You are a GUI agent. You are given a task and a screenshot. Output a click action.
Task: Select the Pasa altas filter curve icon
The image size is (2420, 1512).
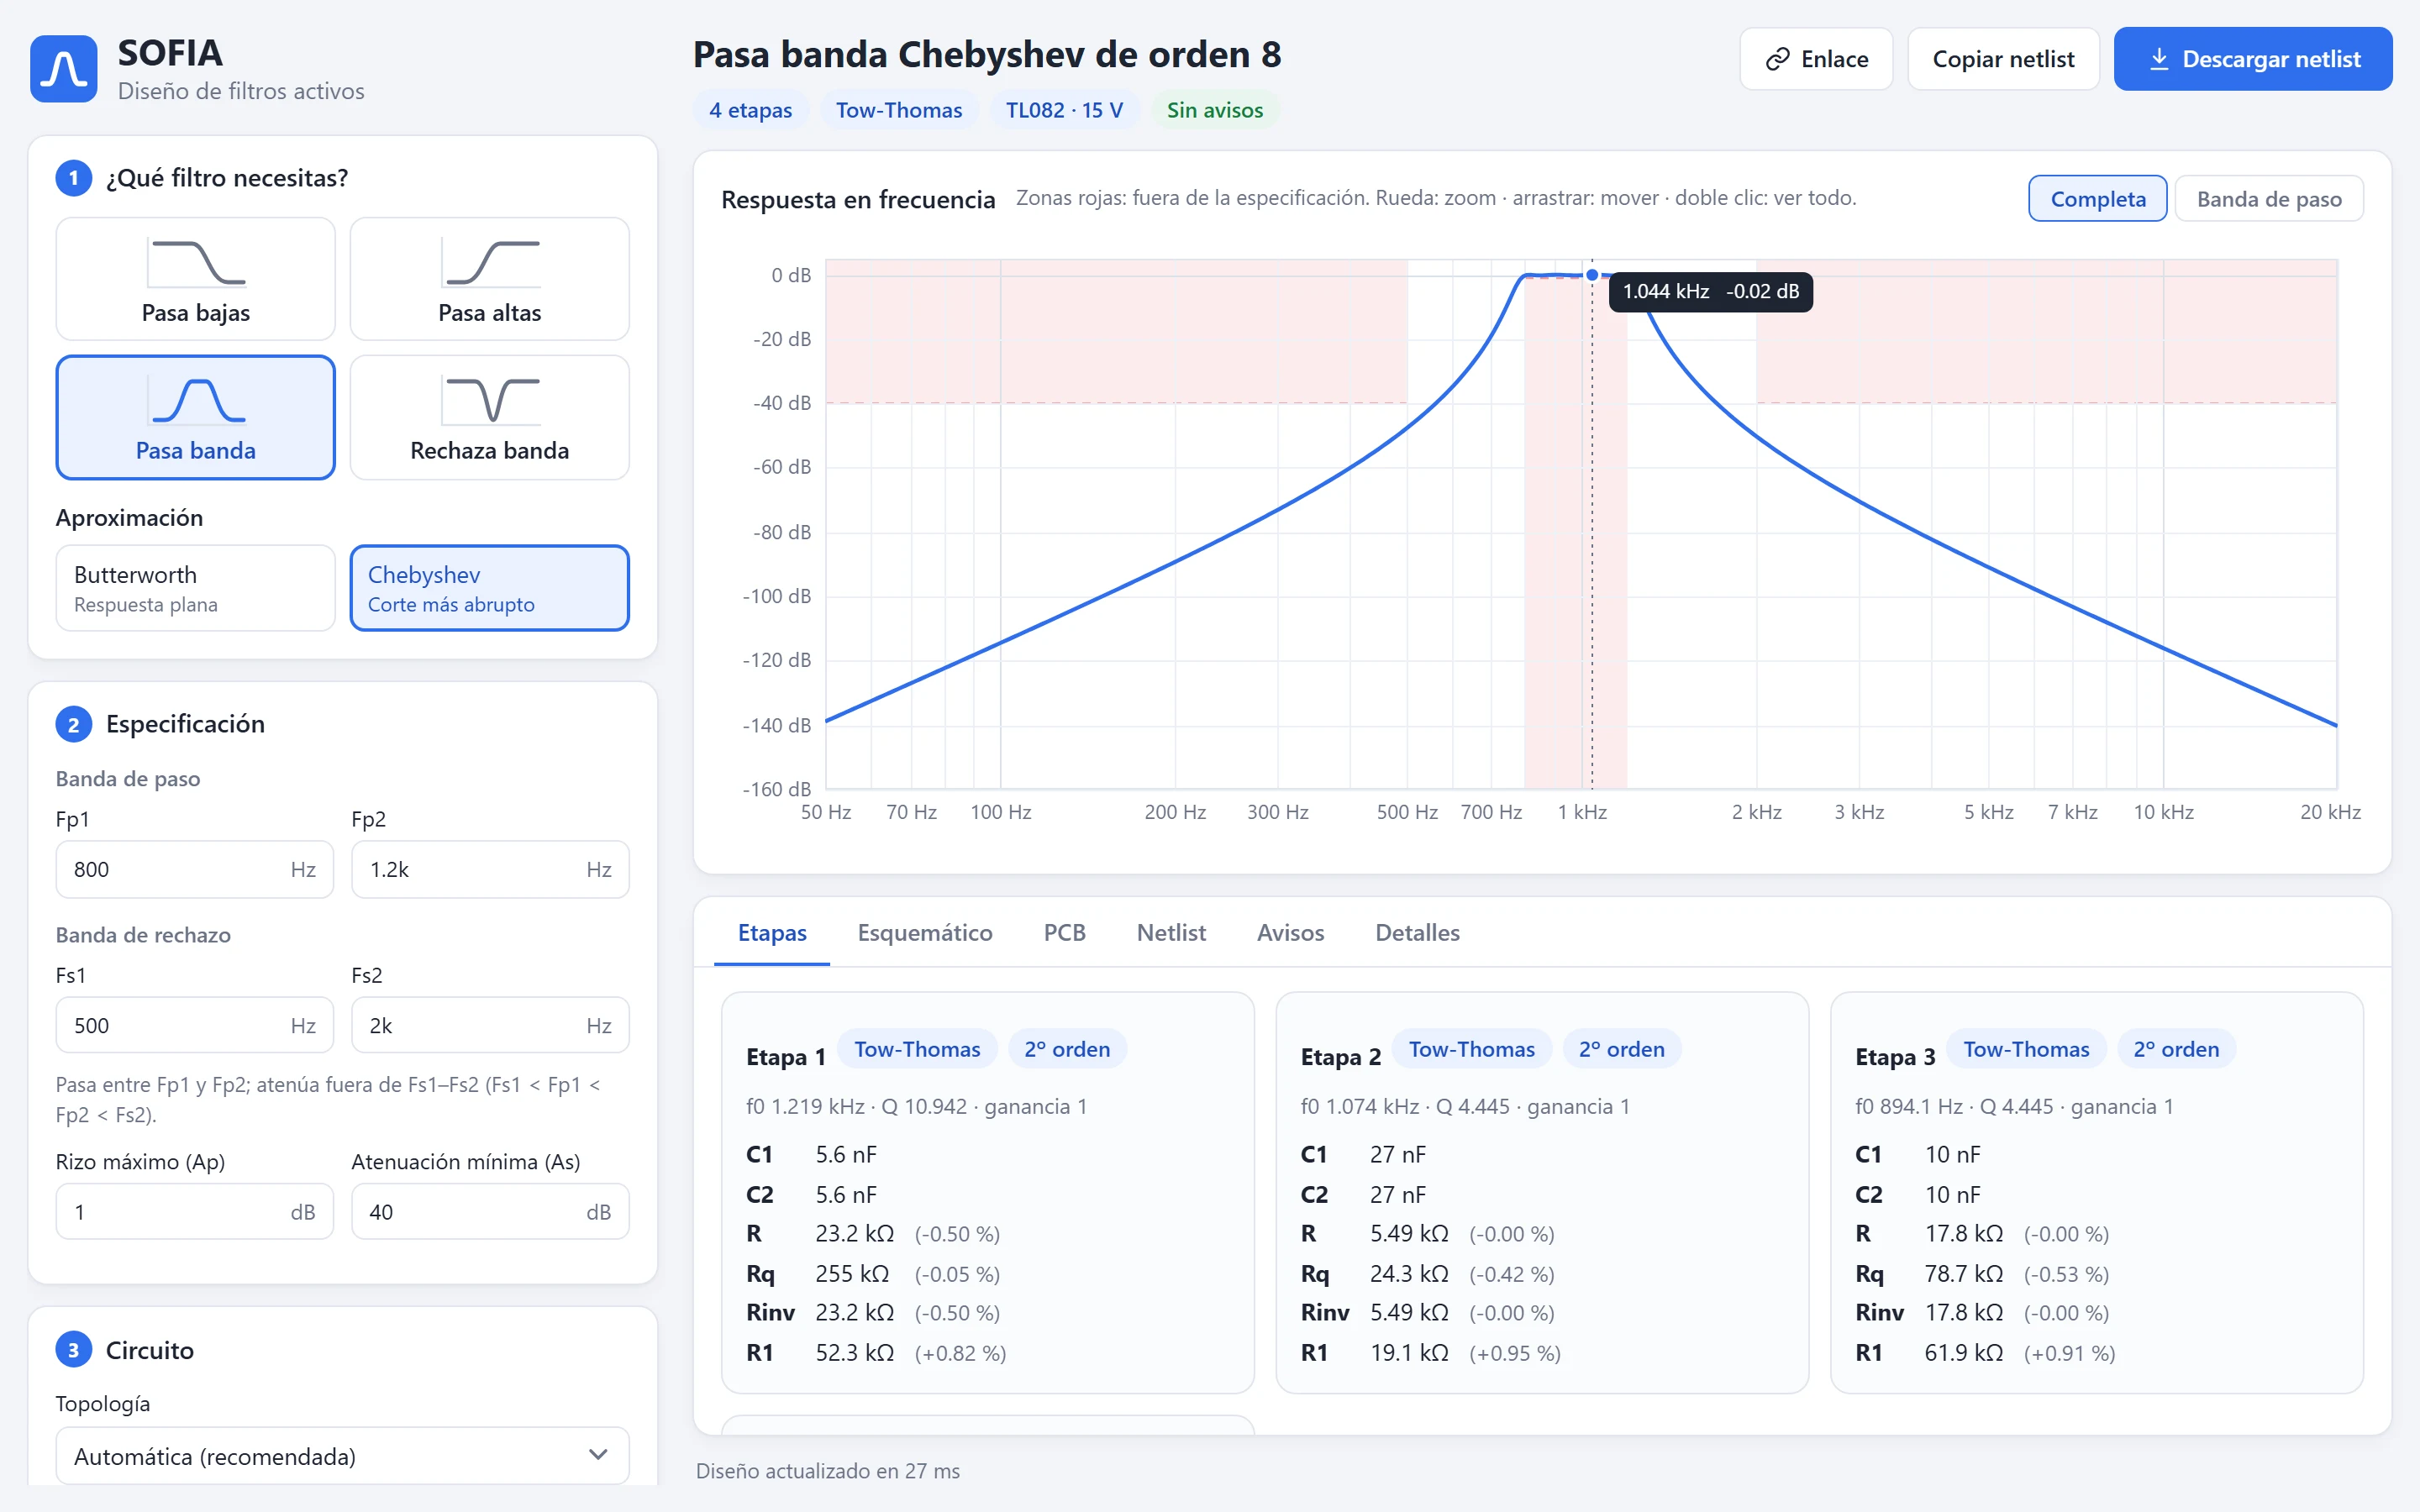[x=490, y=263]
